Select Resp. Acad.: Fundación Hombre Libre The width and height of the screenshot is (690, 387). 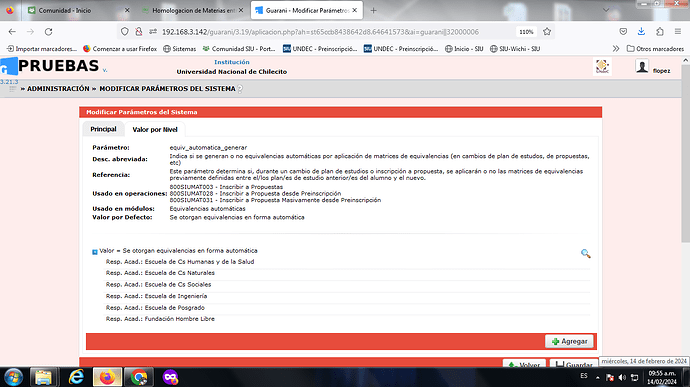pos(160,319)
